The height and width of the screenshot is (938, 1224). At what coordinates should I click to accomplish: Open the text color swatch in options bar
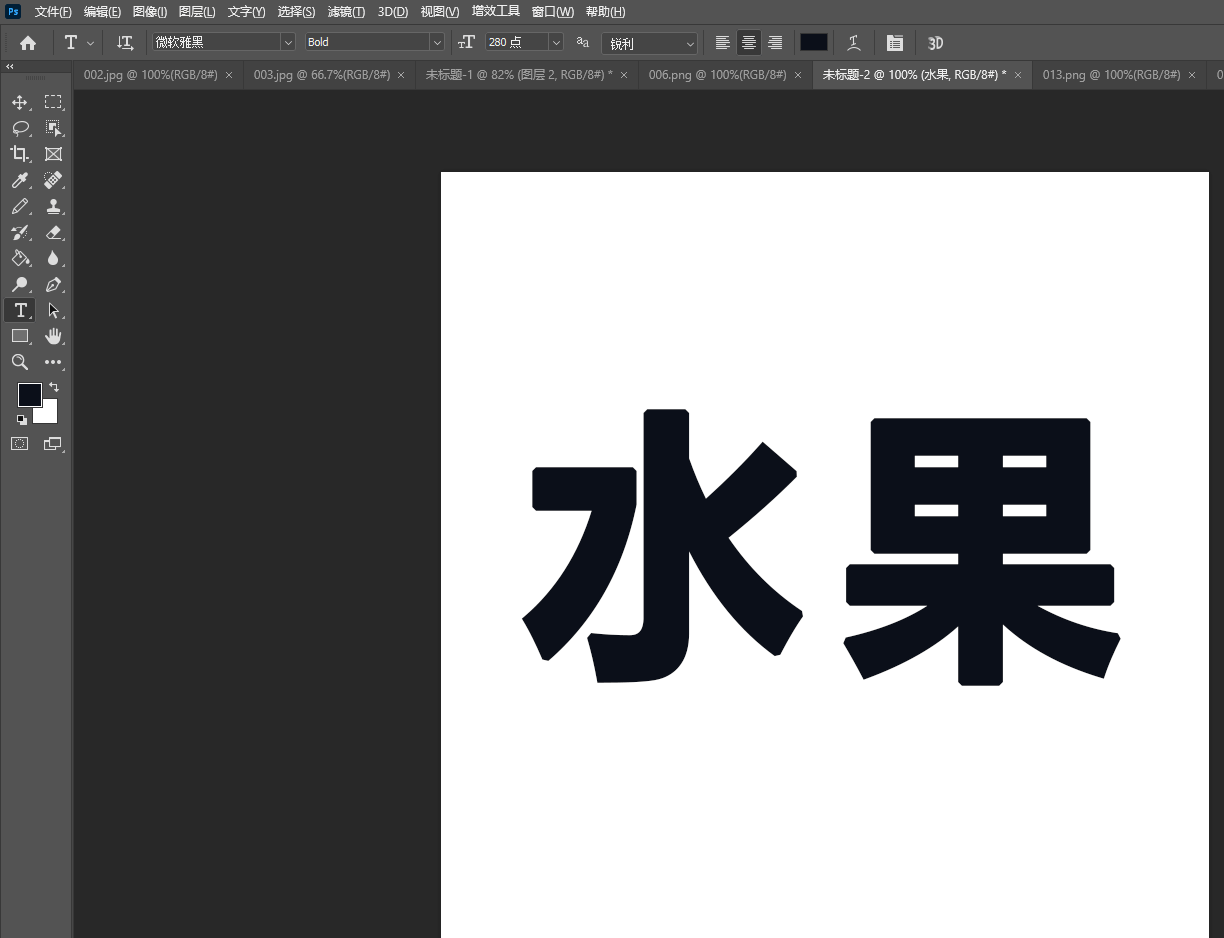(x=813, y=42)
